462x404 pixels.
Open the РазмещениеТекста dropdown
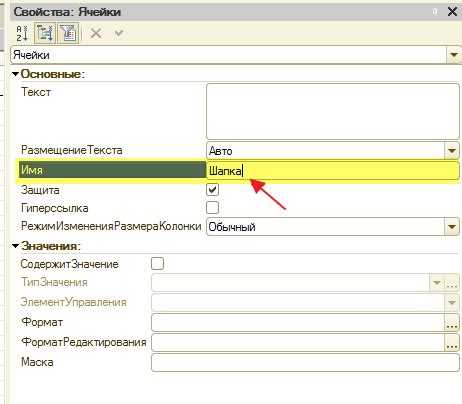[452, 151]
